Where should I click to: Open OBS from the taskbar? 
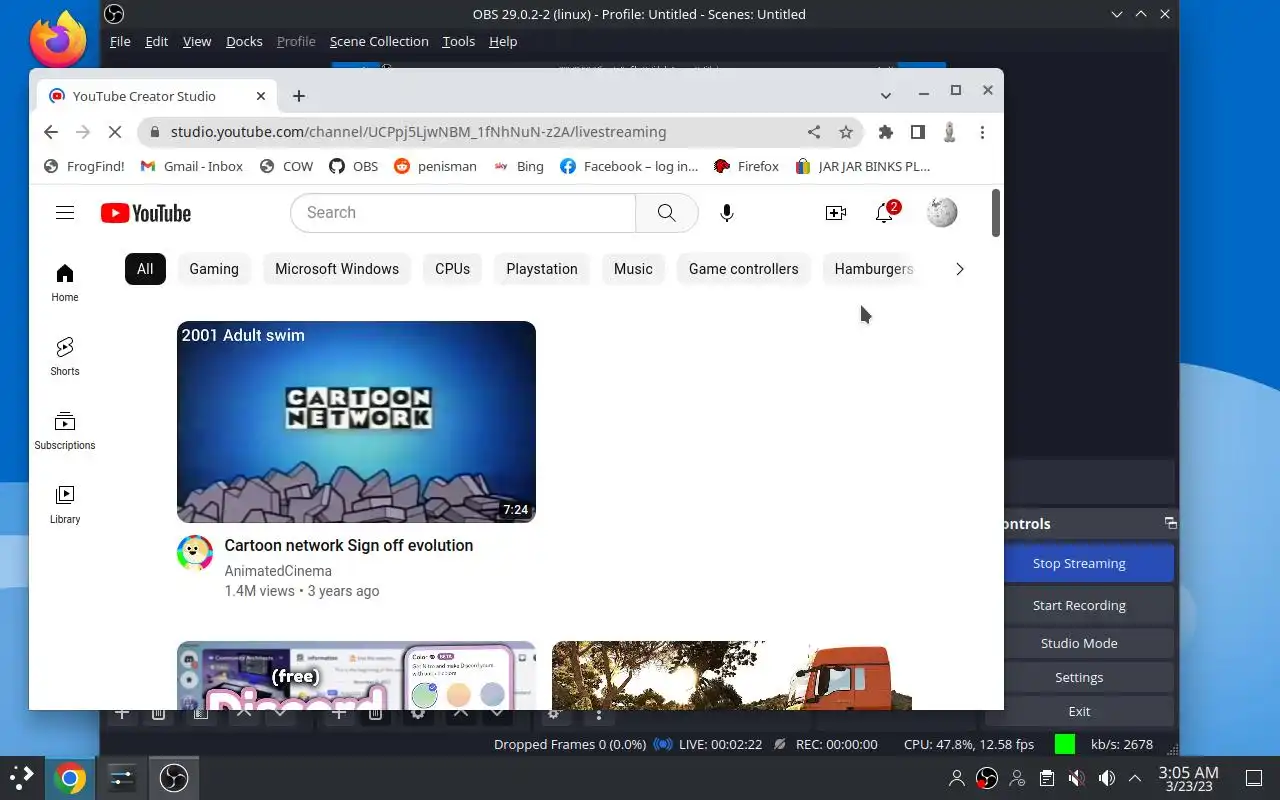point(174,778)
